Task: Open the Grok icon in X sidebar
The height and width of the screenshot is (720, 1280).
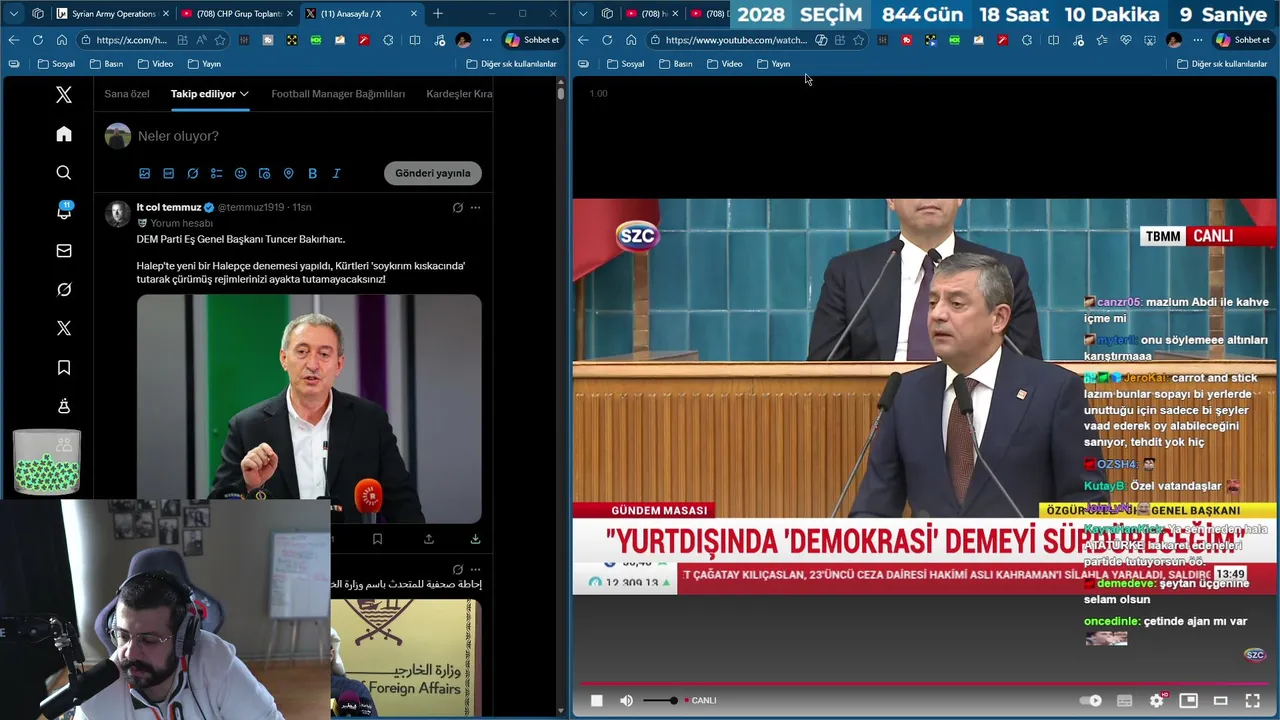Action: 64,289
